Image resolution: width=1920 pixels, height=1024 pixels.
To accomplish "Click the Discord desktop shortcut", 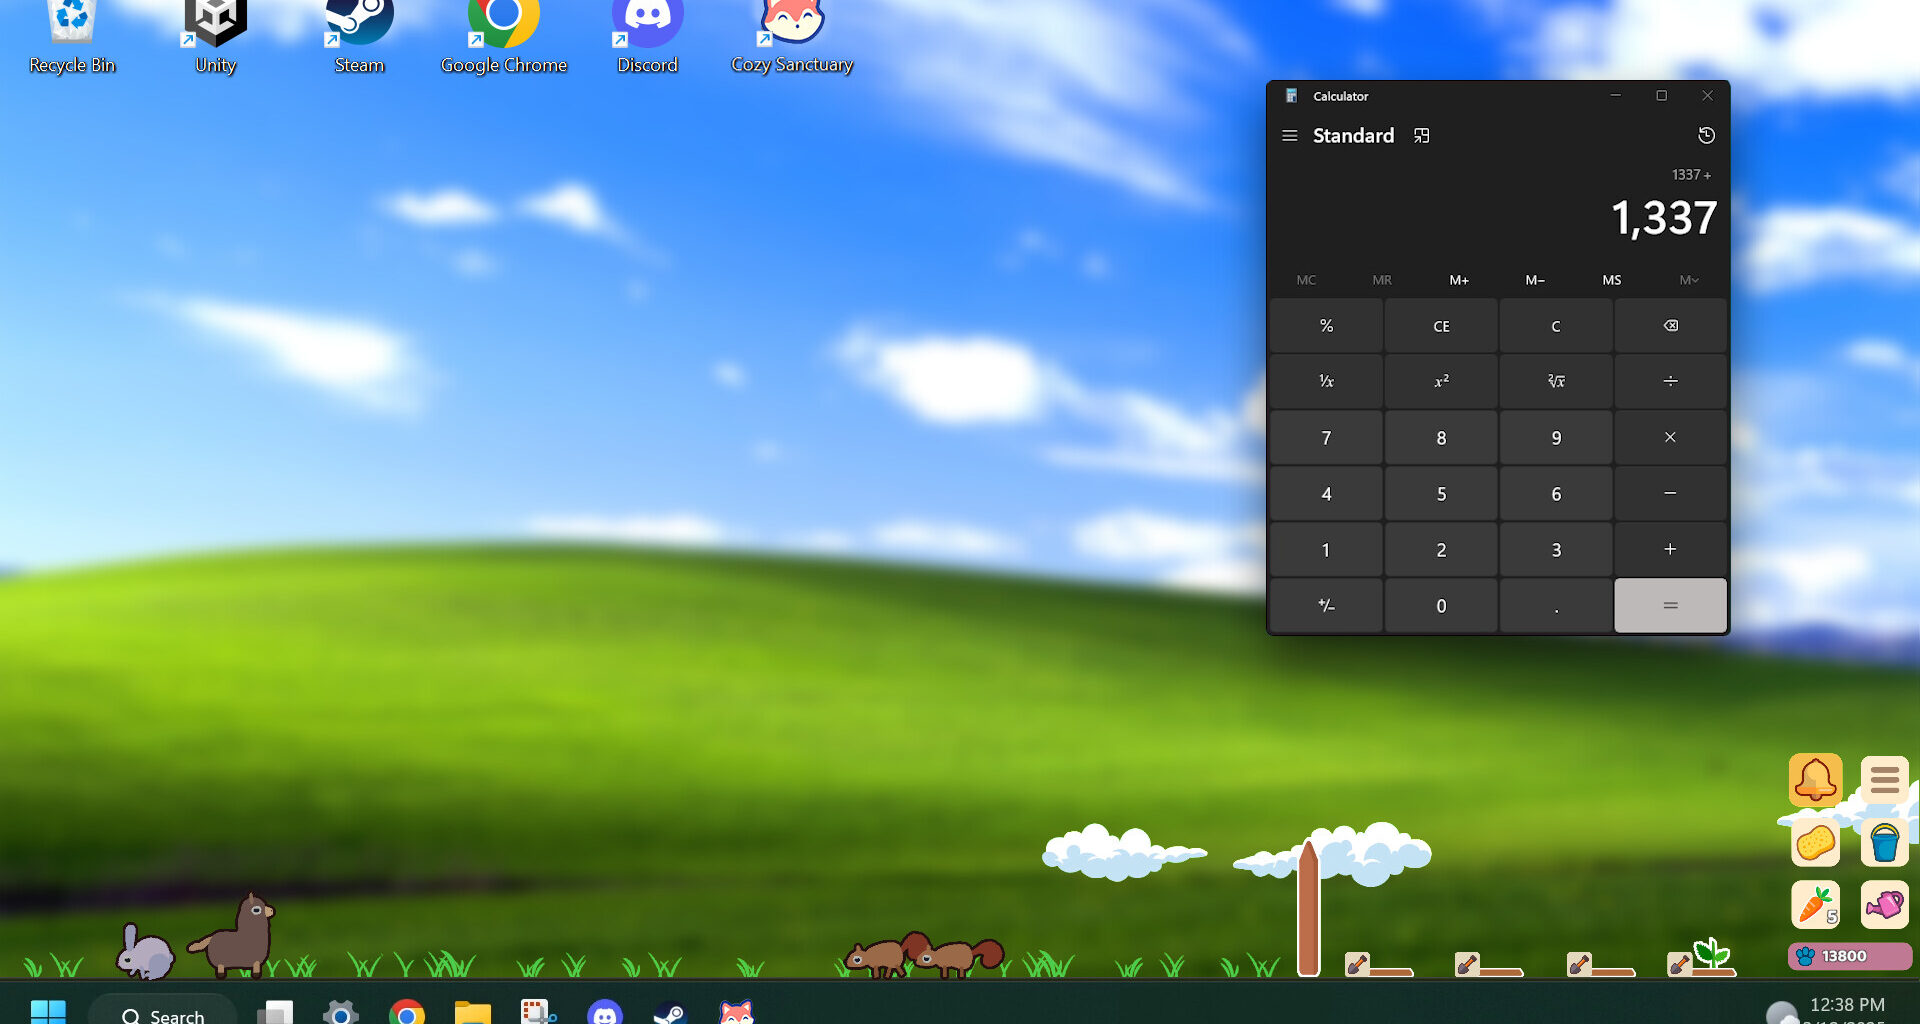I will (x=647, y=38).
